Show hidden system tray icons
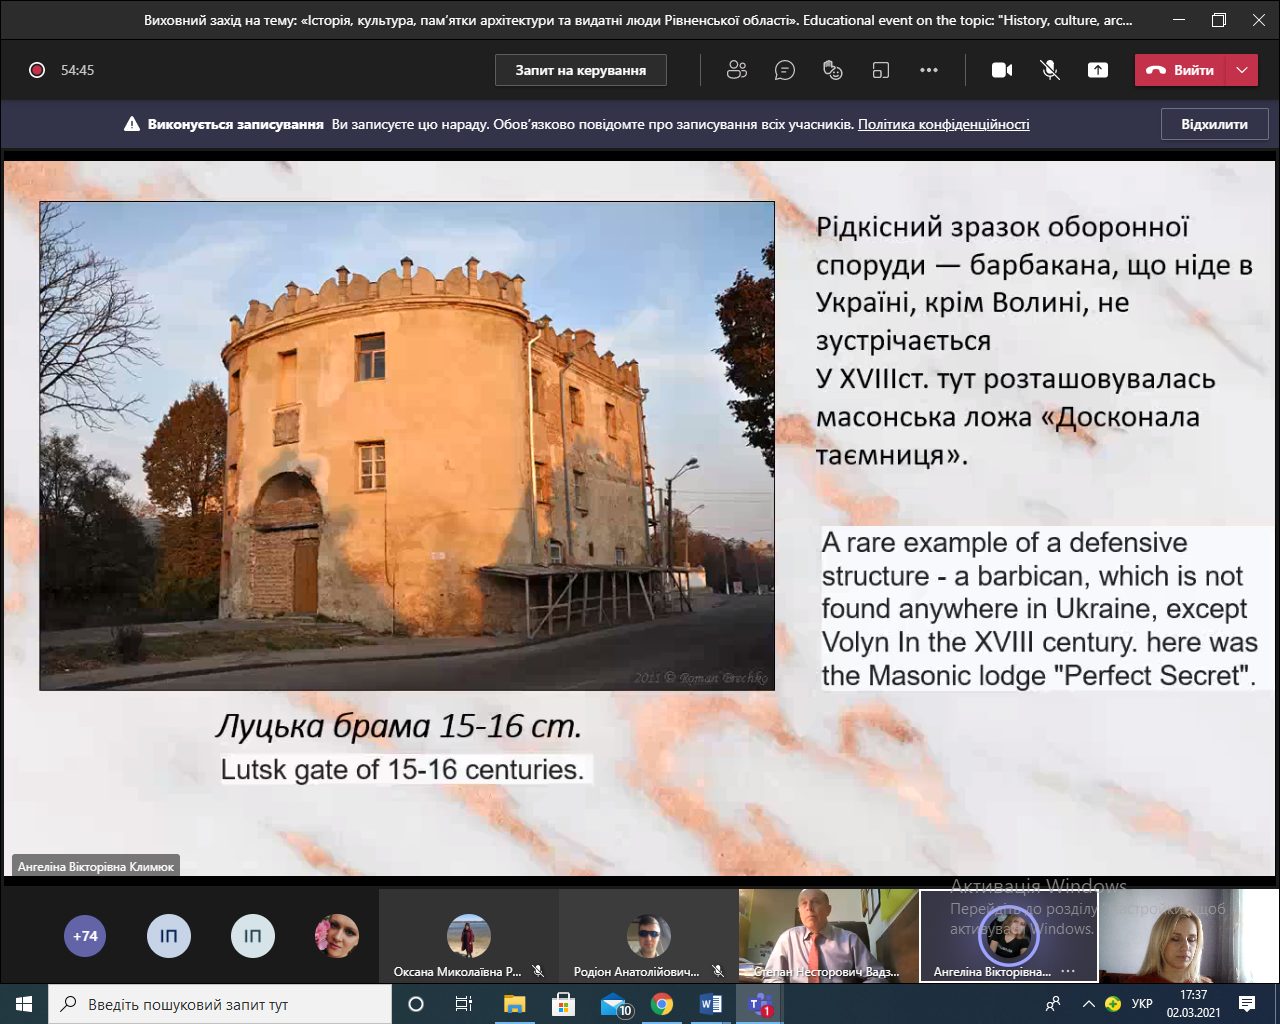This screenshot has width=1280, height=1024. 1088,1004
